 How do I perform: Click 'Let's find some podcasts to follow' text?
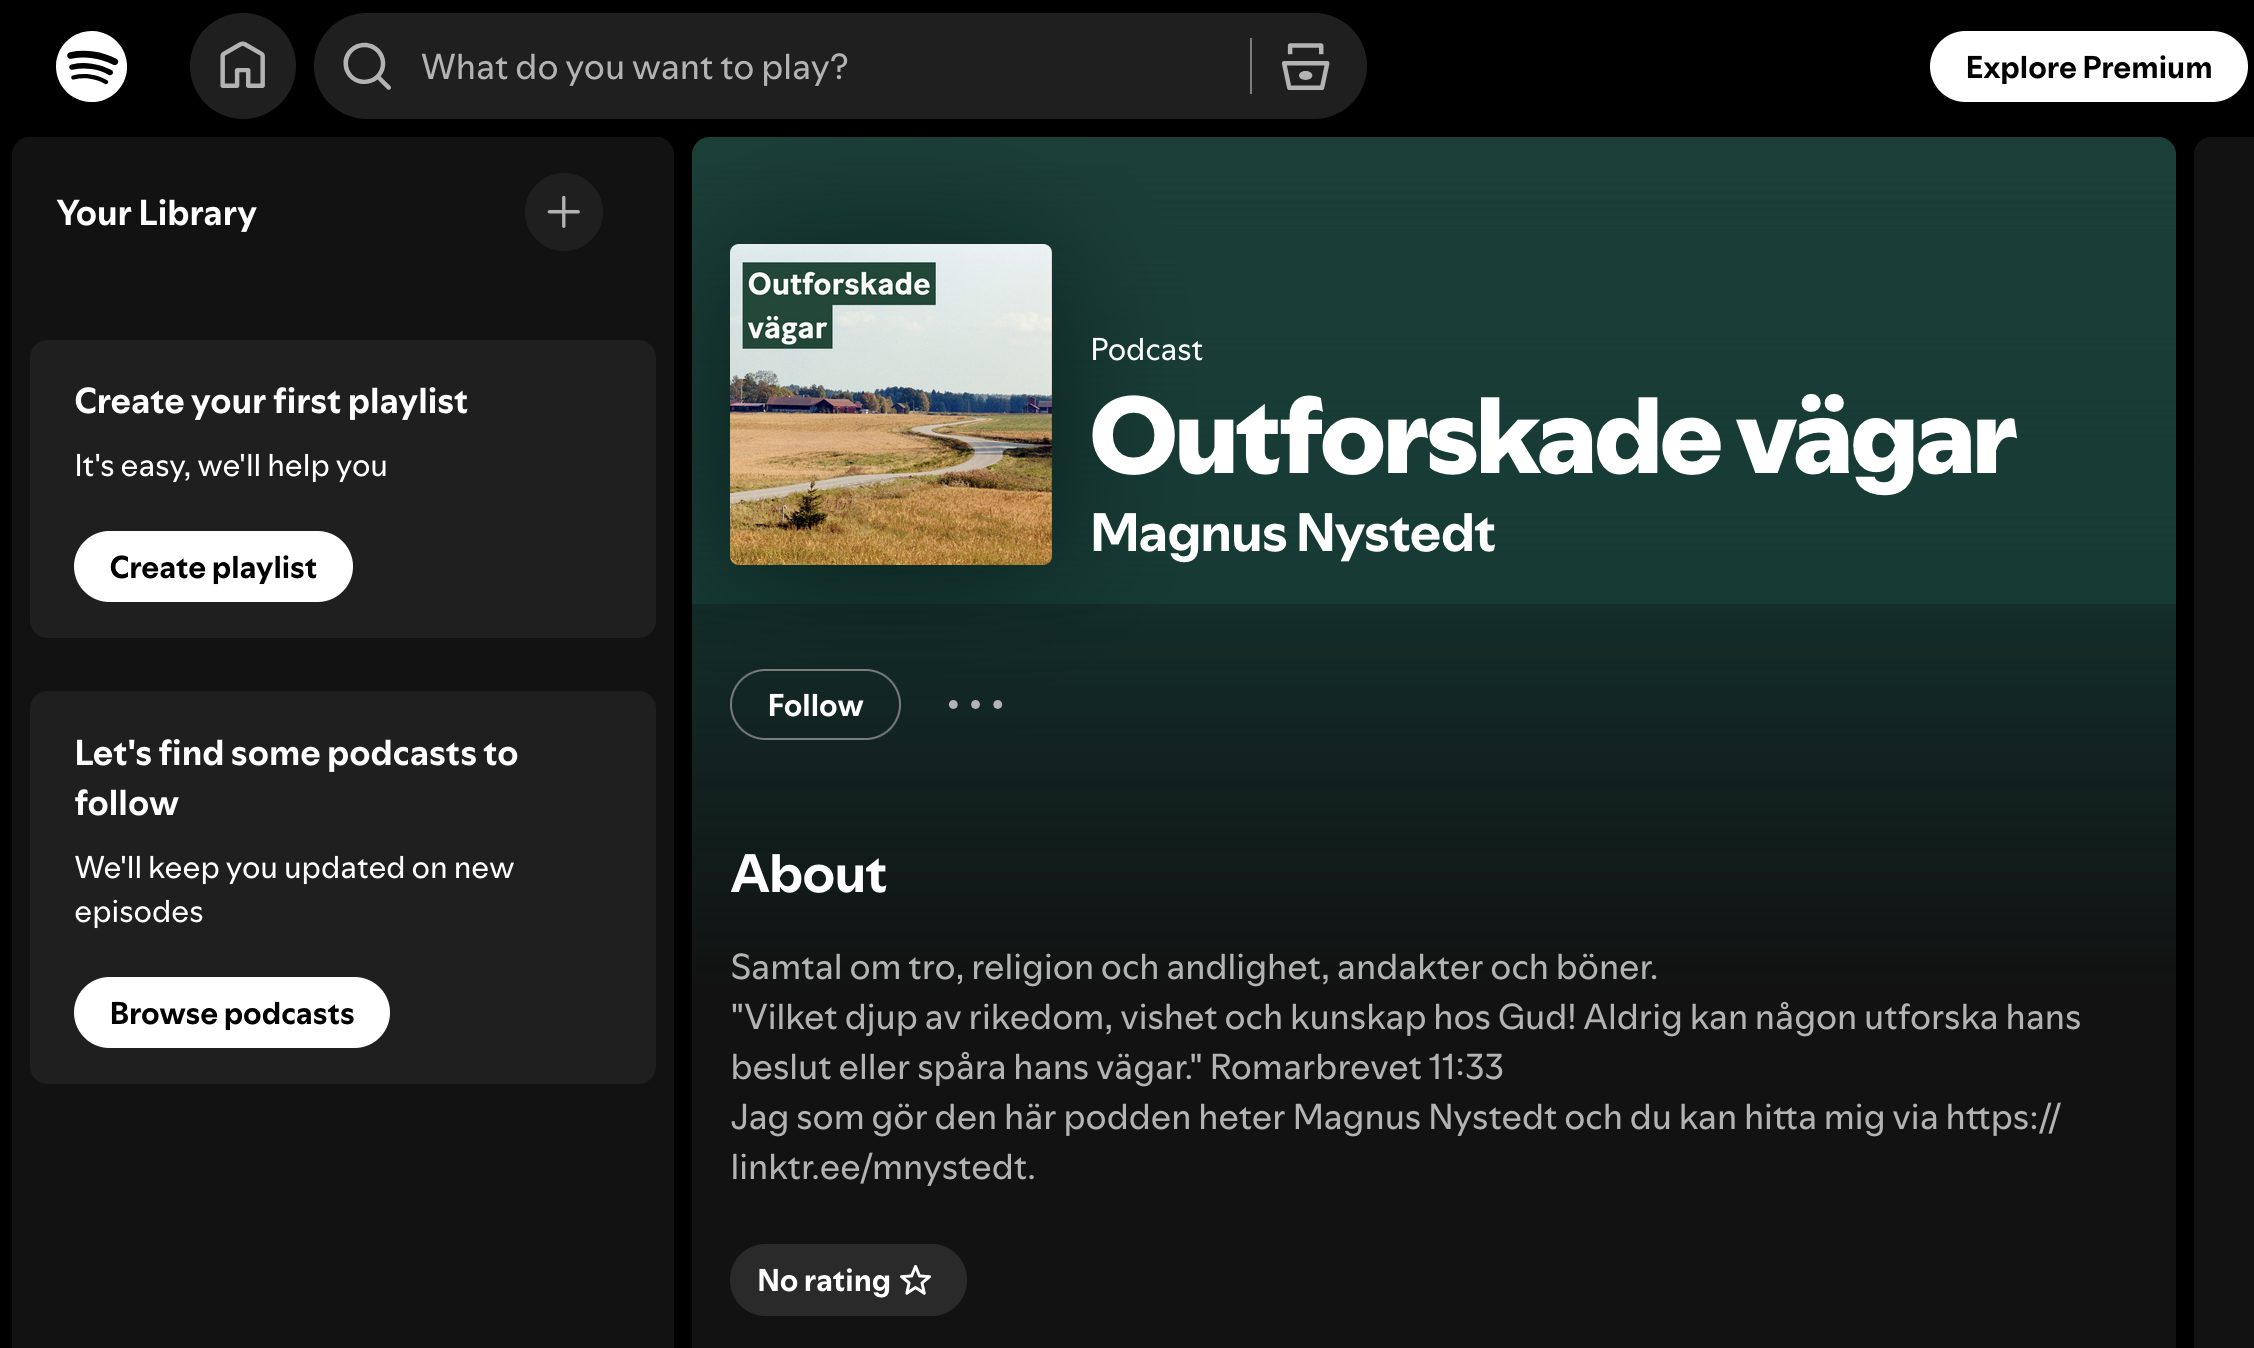tap(296, 778)
